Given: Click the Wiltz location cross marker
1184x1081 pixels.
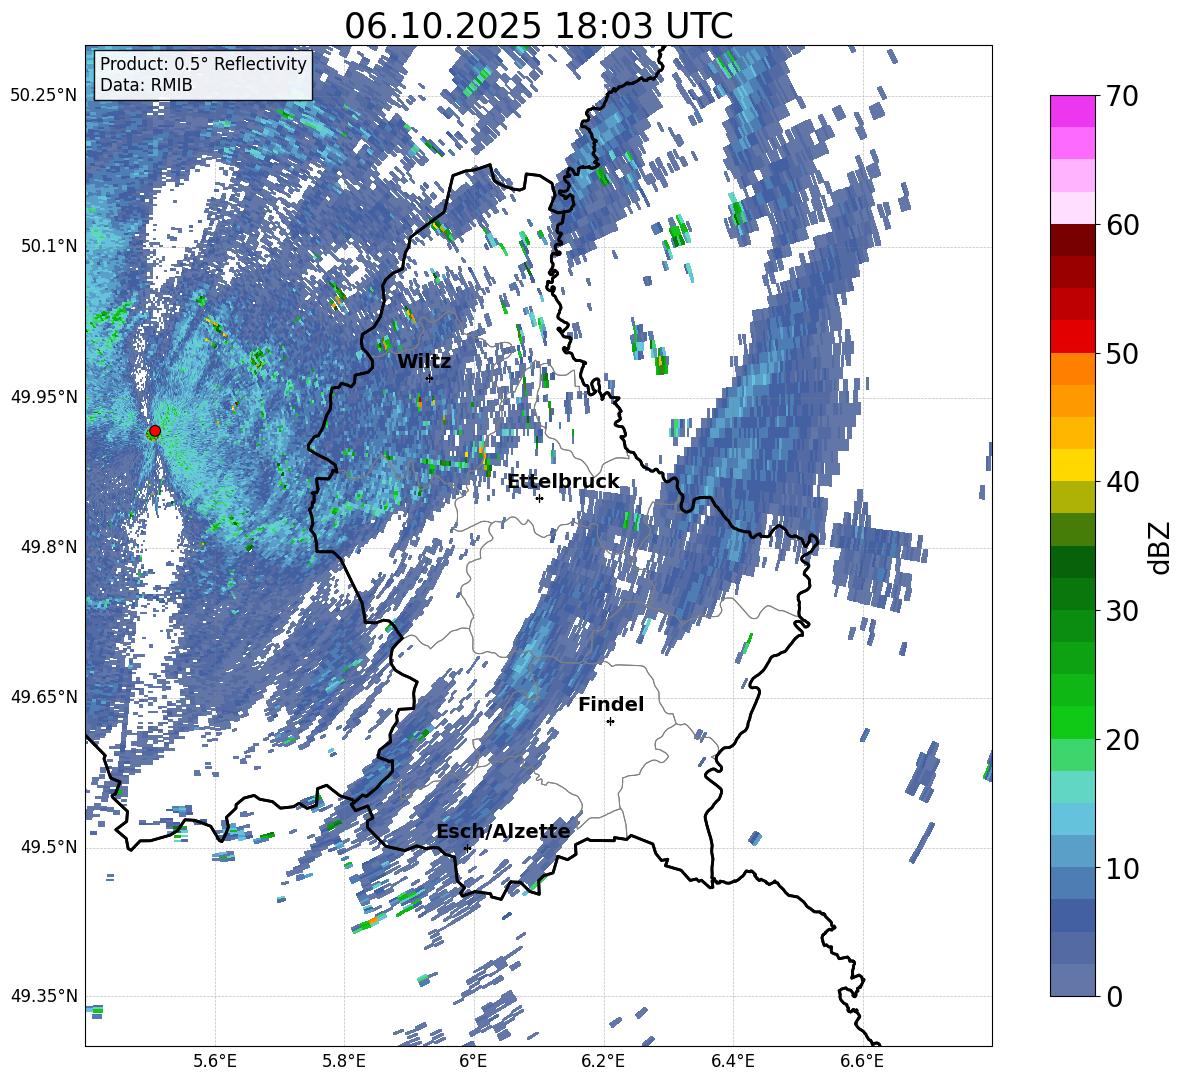Looking at the screenshot, I should pos(430,378).
